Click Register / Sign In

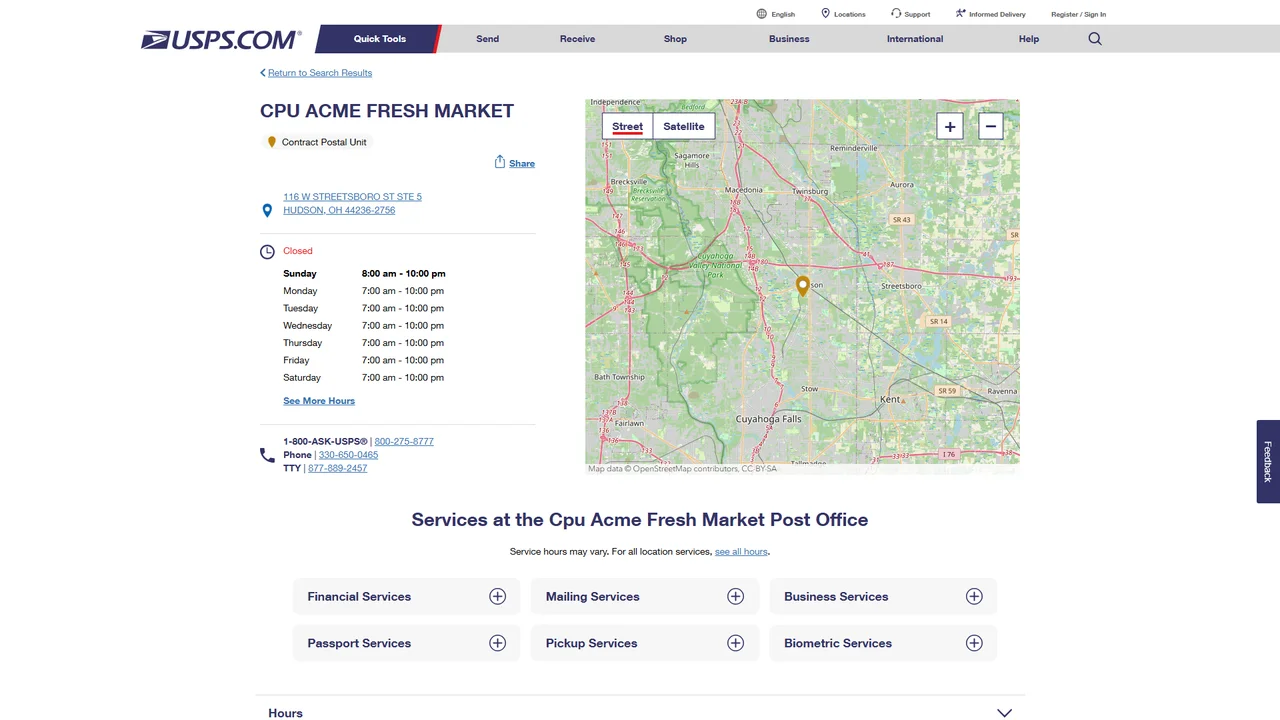(1078, 14)
